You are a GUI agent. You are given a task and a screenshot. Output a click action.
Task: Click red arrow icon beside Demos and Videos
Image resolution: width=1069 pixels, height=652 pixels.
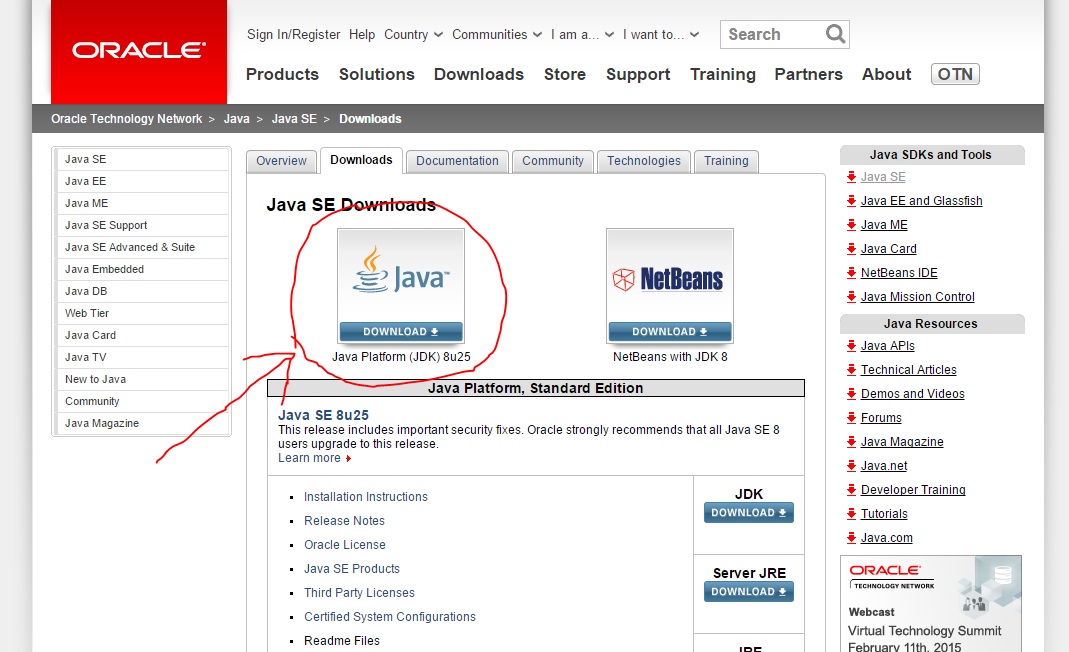pyautogui.click(x=851, y=394)
